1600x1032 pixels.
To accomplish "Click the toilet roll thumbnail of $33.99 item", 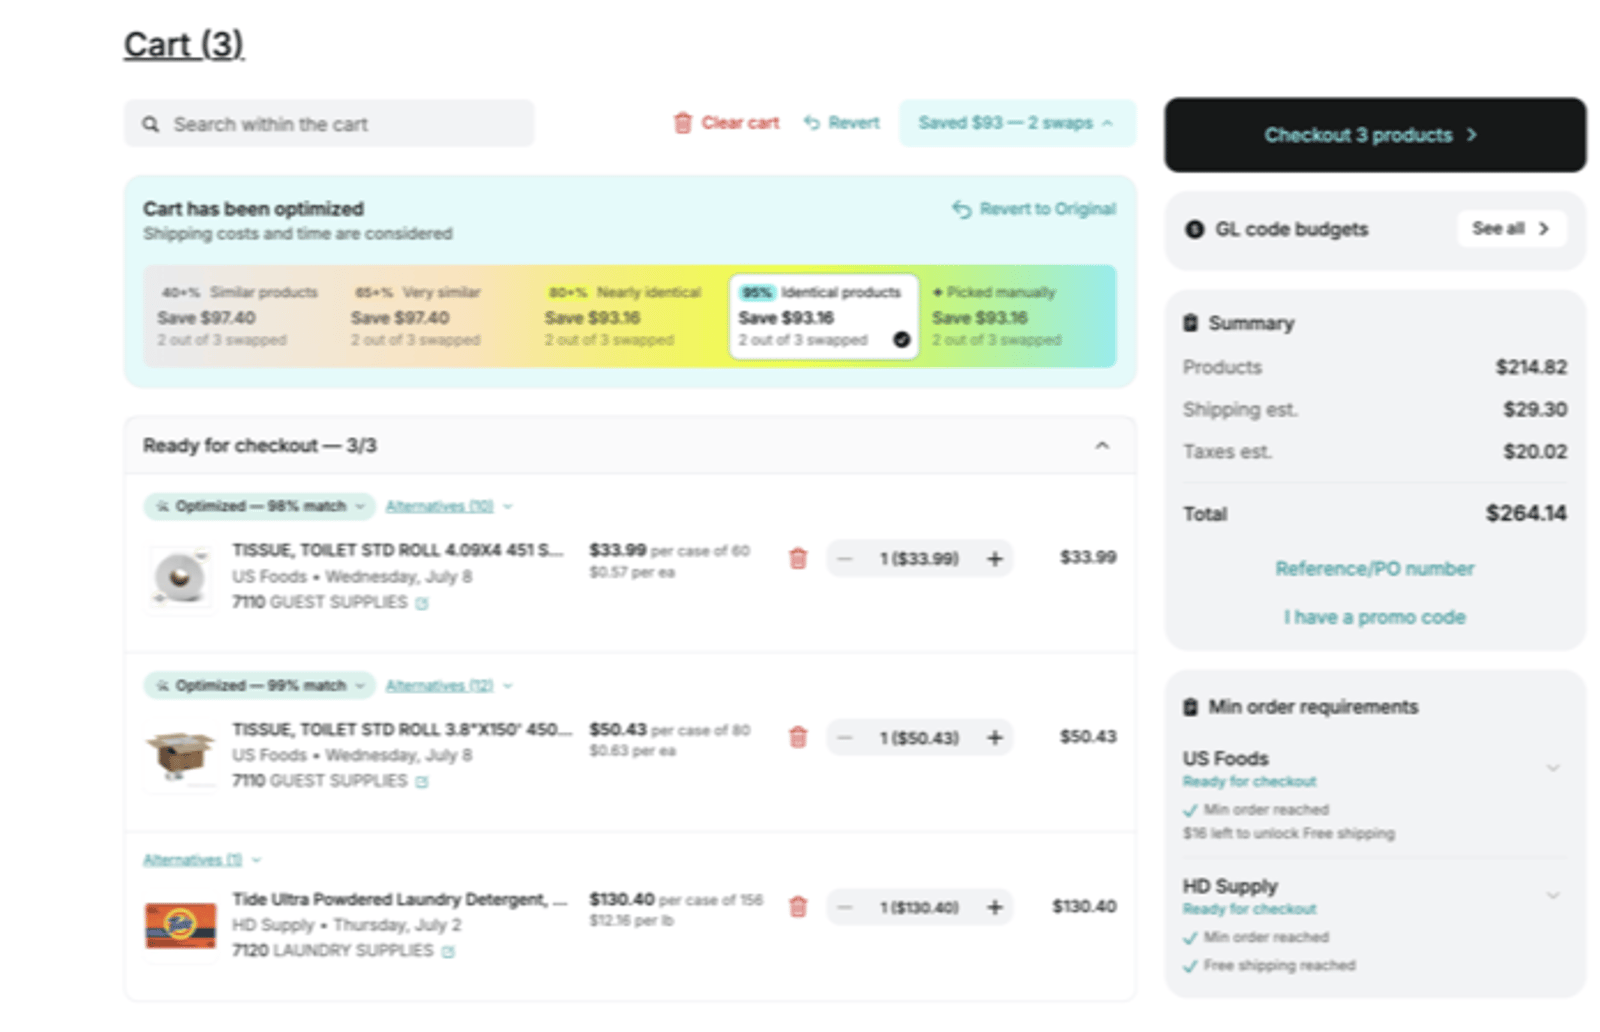I will pos(180,577).
